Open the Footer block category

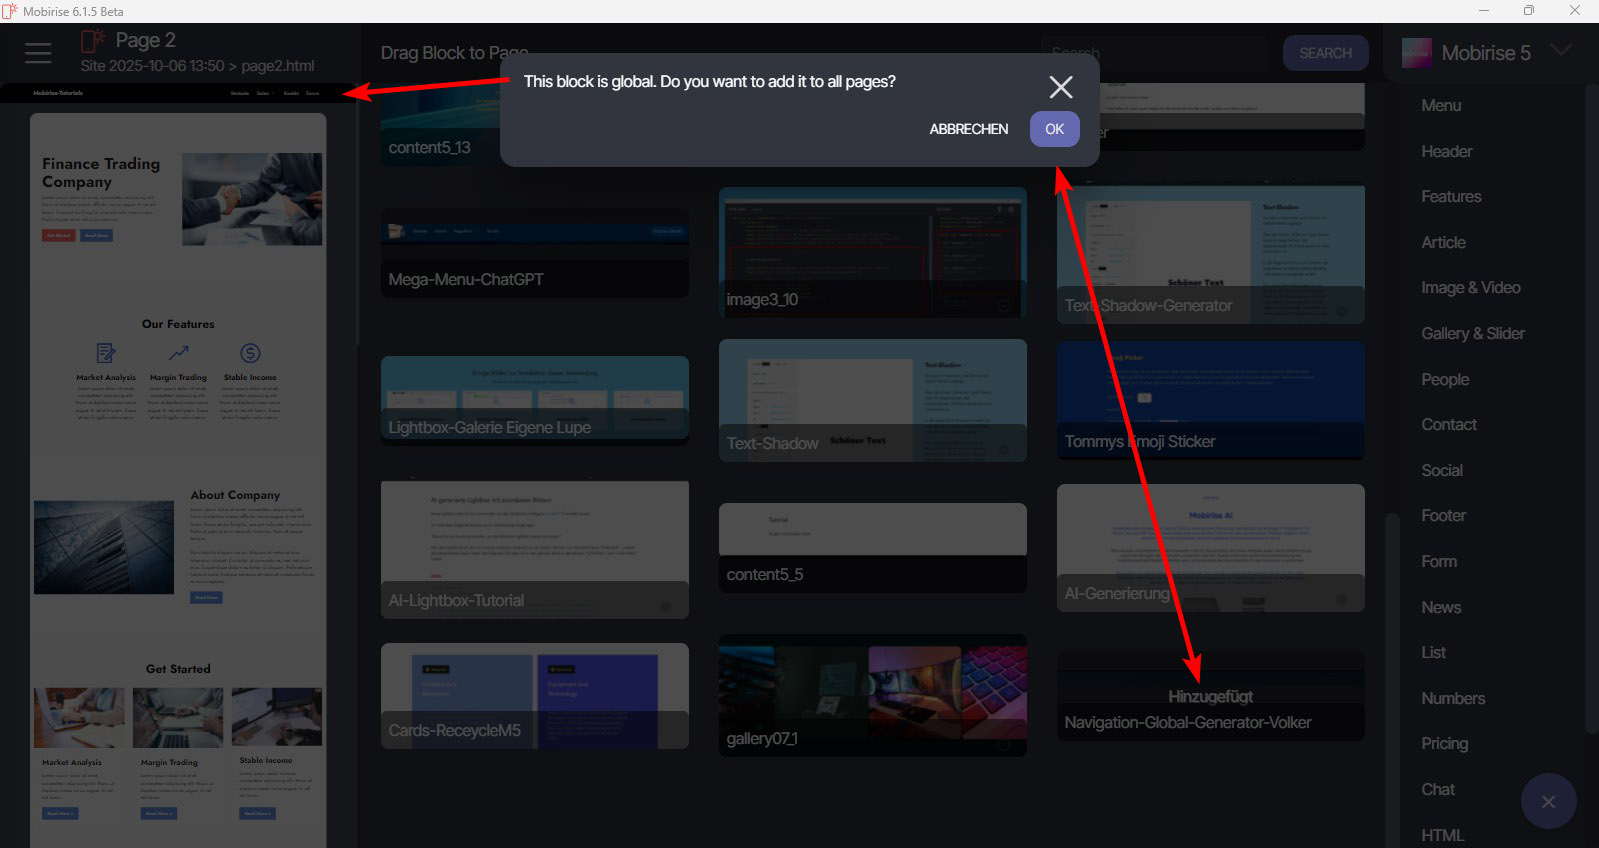coord(1443,515)
